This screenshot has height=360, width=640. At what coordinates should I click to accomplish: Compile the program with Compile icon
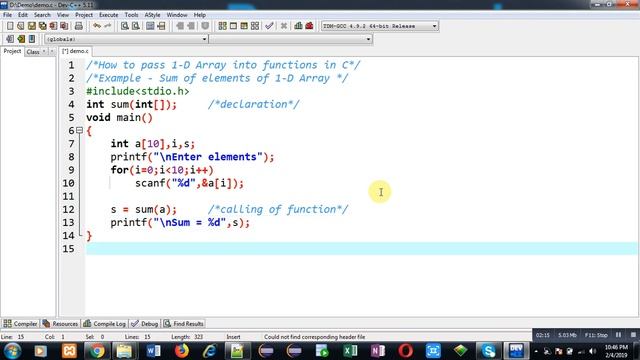pyautogui.click(x=222, y=26)
